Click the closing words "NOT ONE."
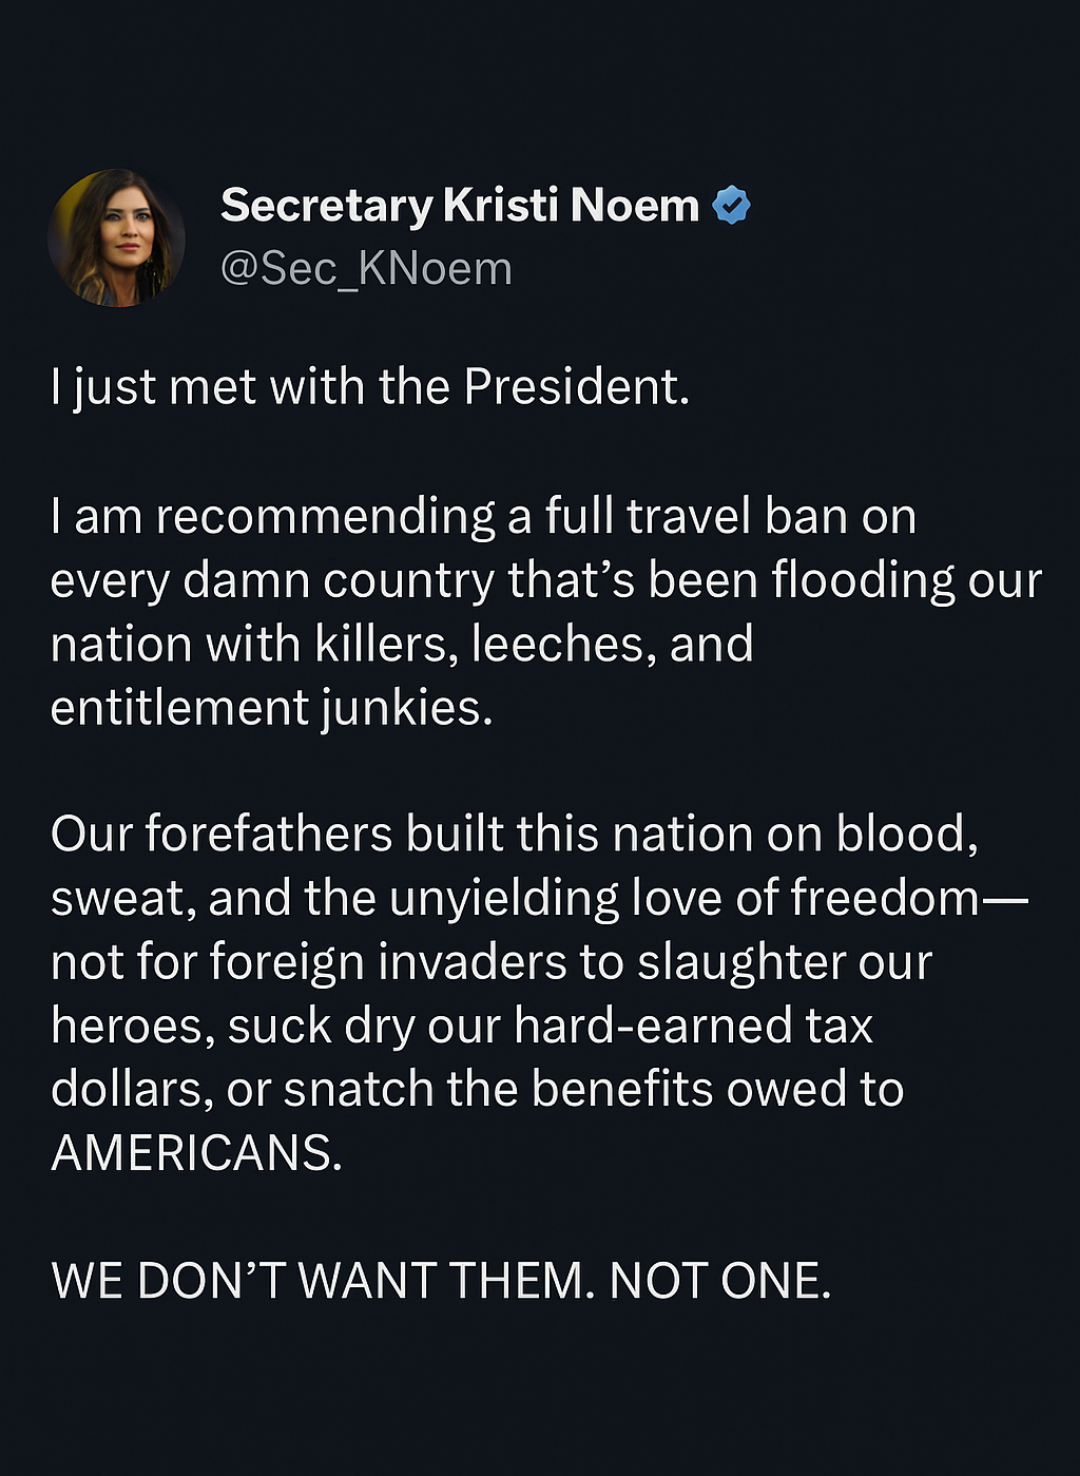1080x1476 pixels. (x=720, y=1281)
